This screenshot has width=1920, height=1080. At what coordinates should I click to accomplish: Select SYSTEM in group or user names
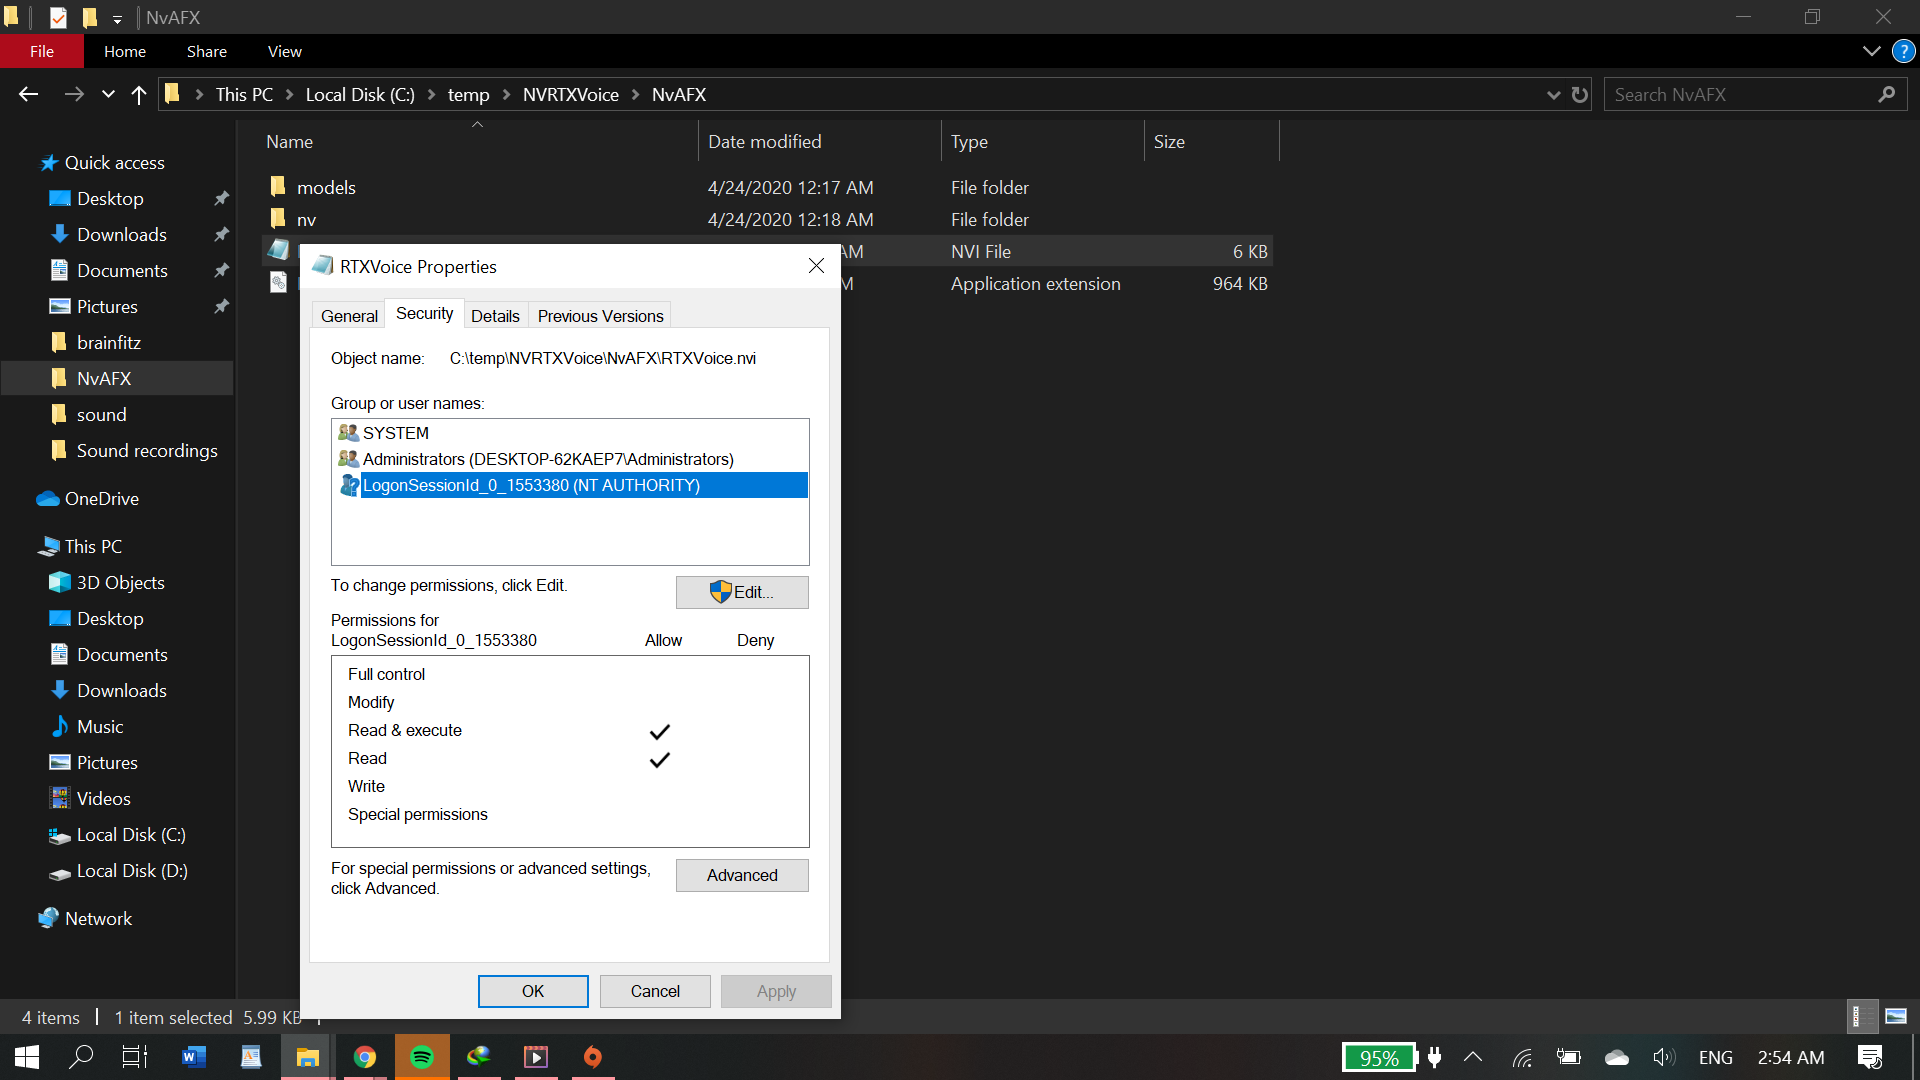click(570, 433)
